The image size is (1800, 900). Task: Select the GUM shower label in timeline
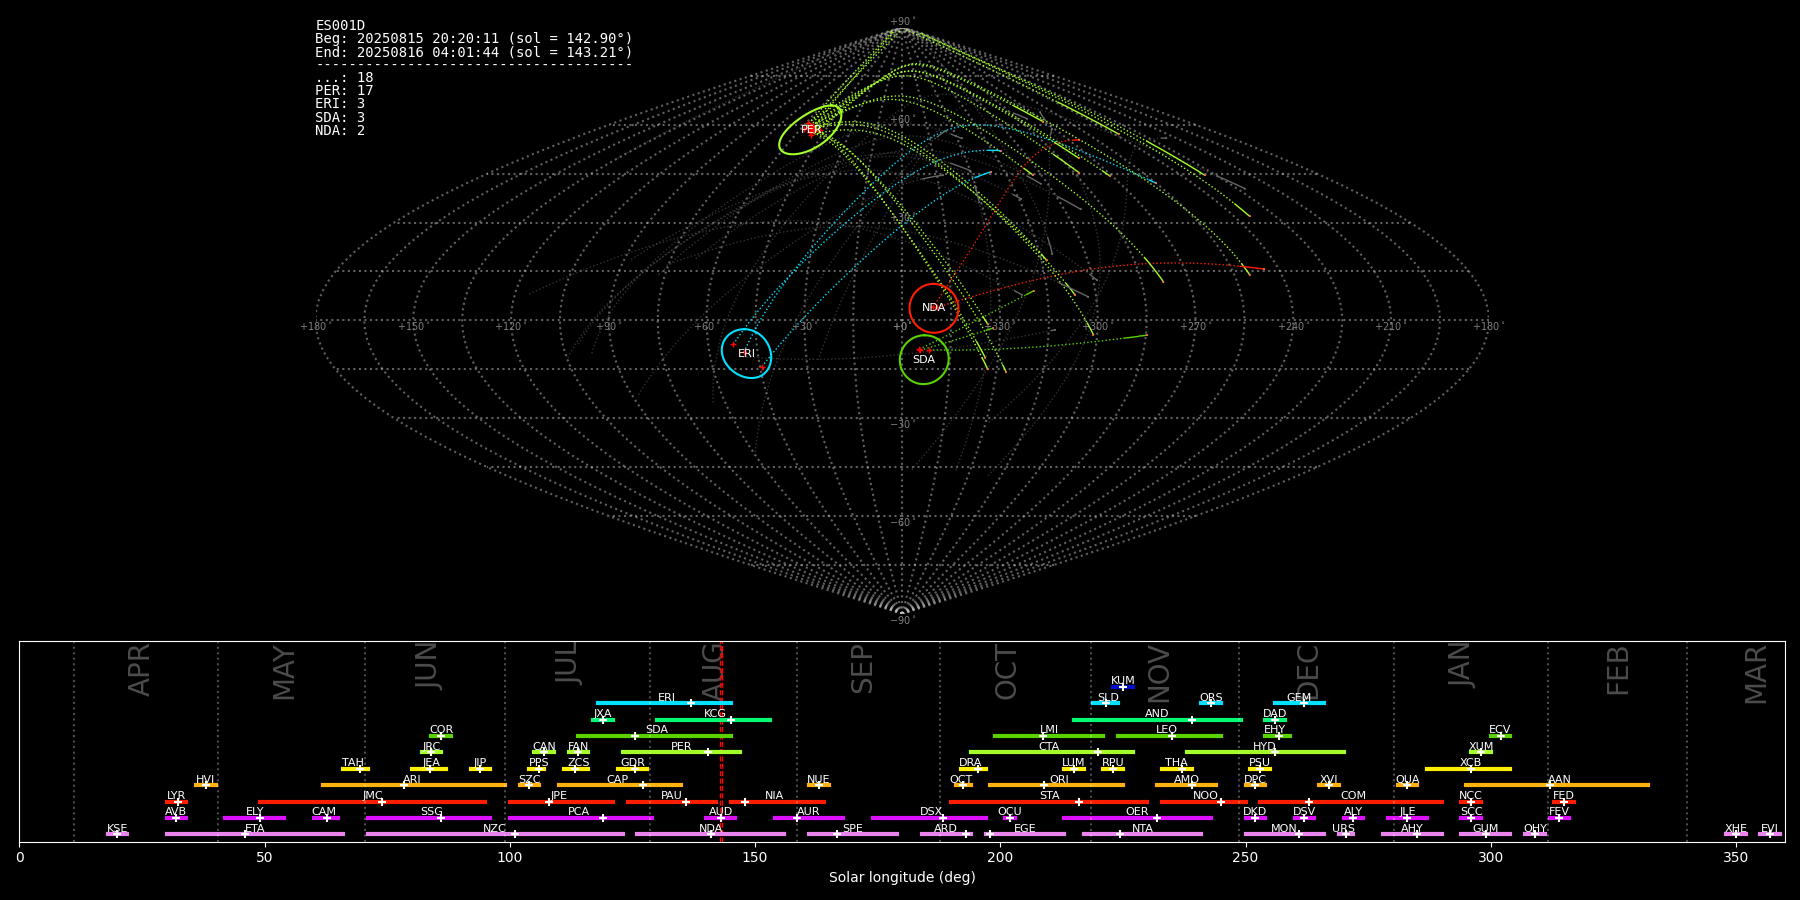[1486, 829]
